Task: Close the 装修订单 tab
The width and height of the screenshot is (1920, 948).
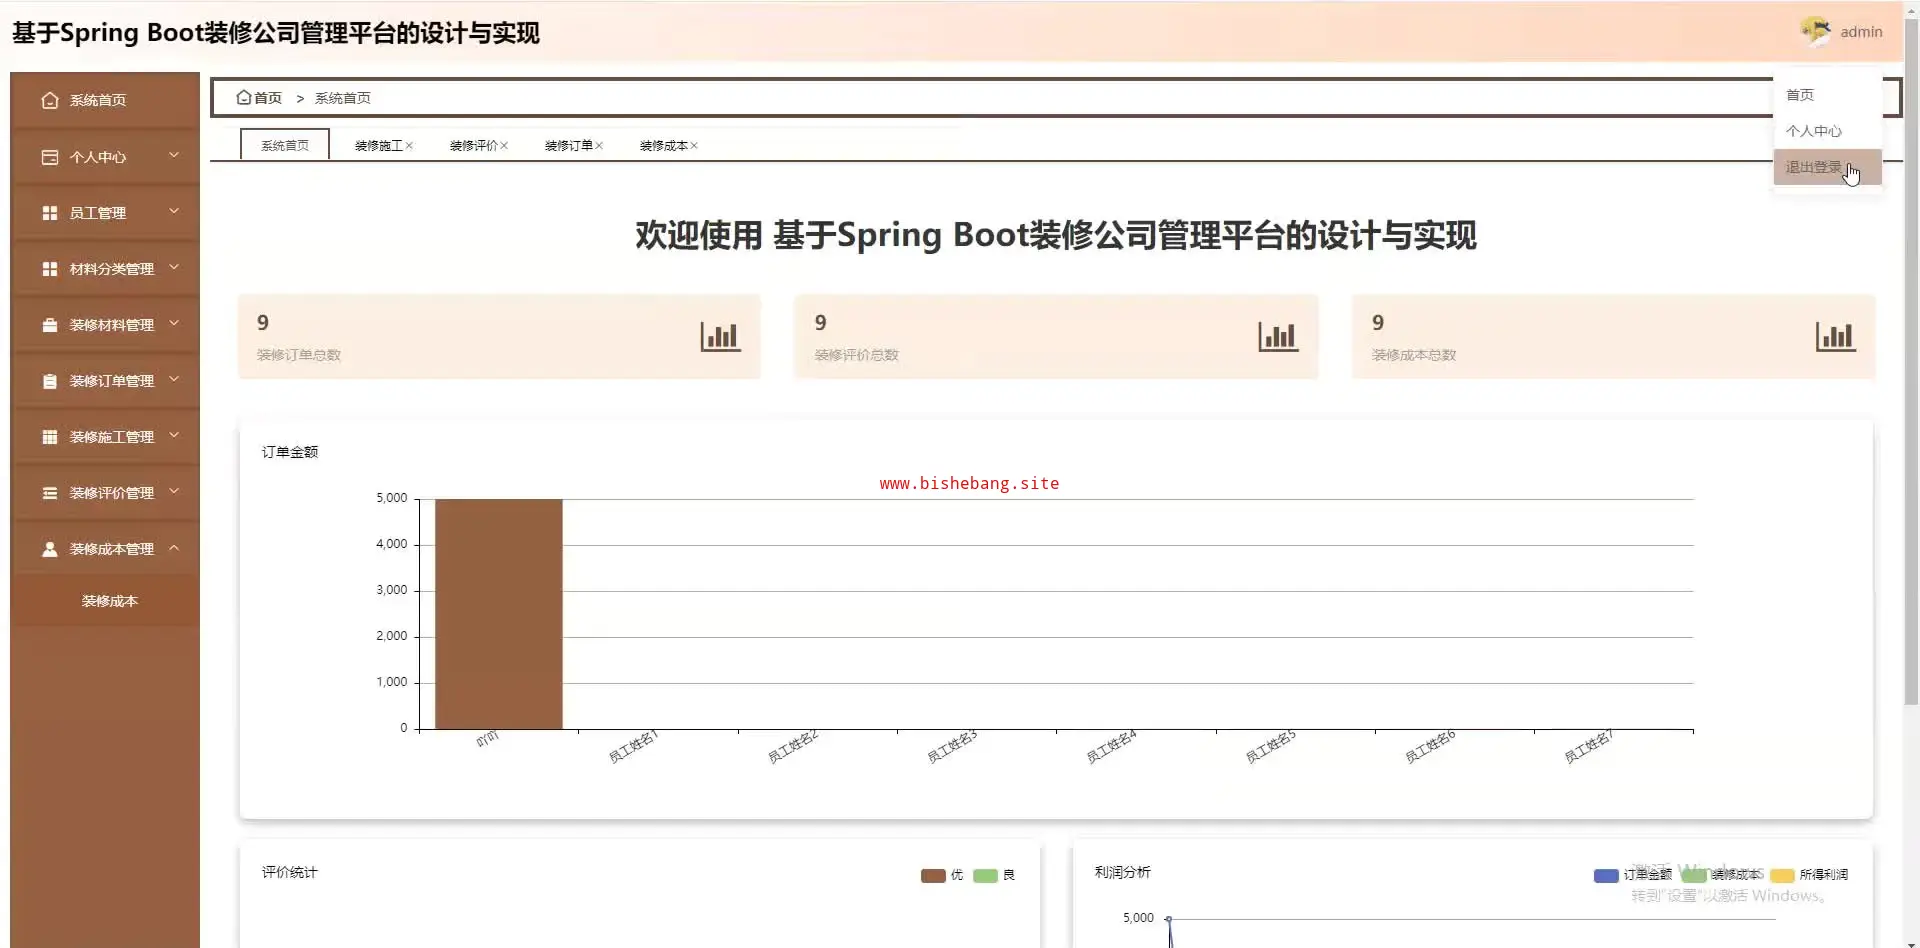Action: (599, 146)
